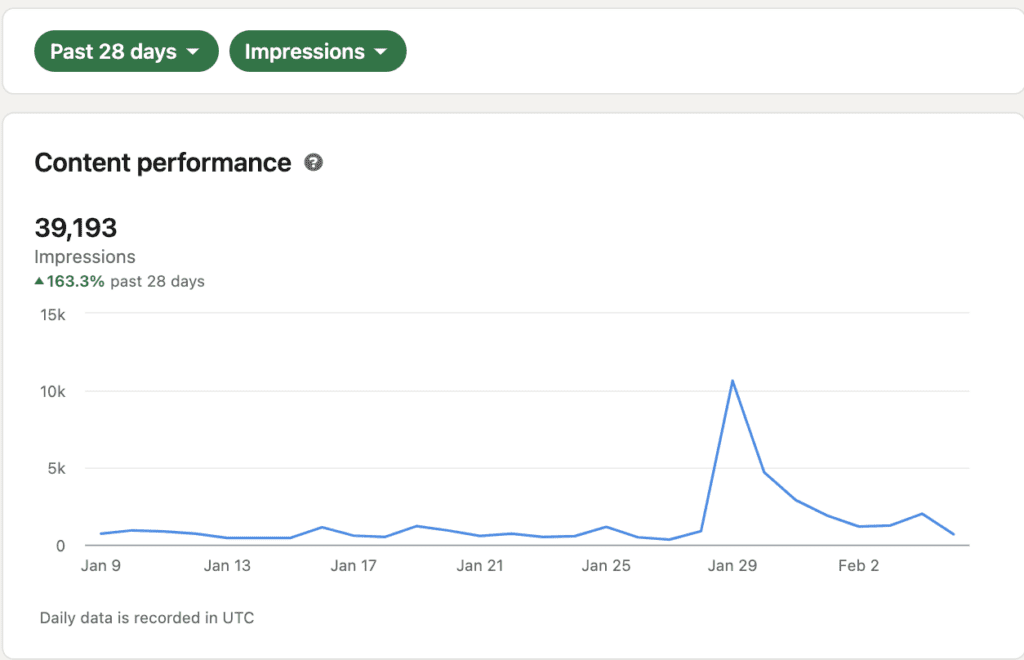Click the 10k y-axis label

tap(53, 392)
